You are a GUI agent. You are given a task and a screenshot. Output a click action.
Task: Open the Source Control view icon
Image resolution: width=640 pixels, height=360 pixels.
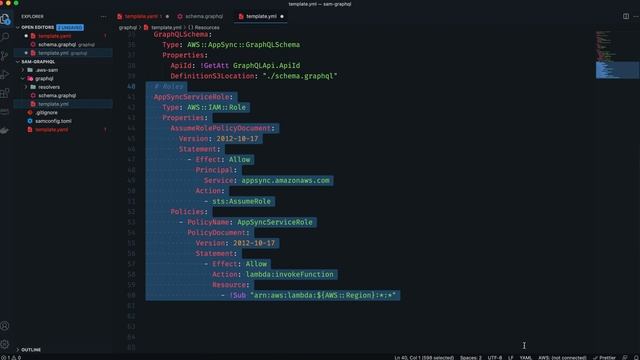(x=5, y=56)
